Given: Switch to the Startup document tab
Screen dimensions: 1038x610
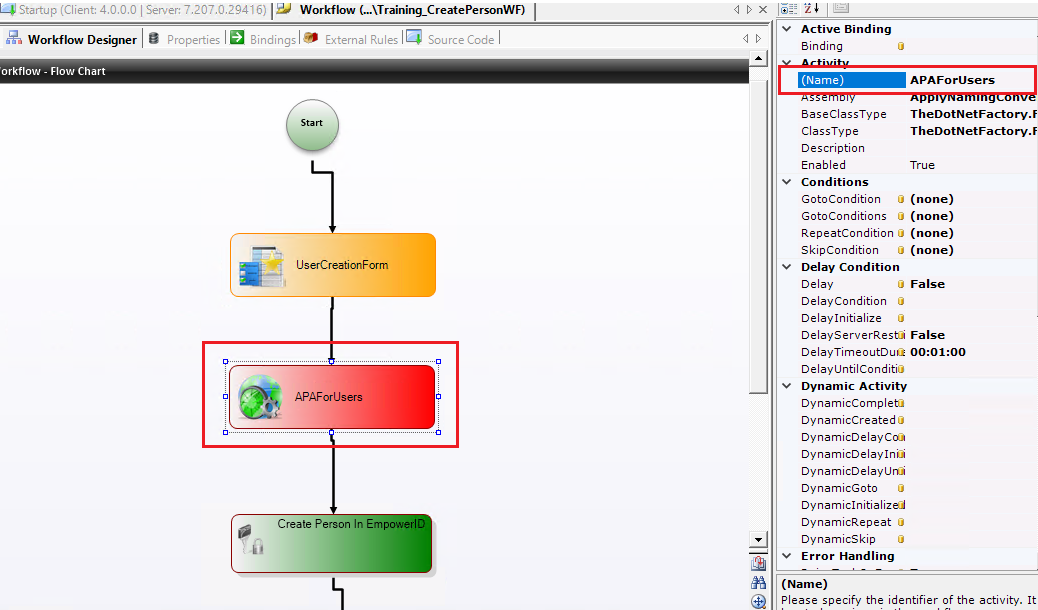Looking at the screenshot, I should click(x=136, y=10).
